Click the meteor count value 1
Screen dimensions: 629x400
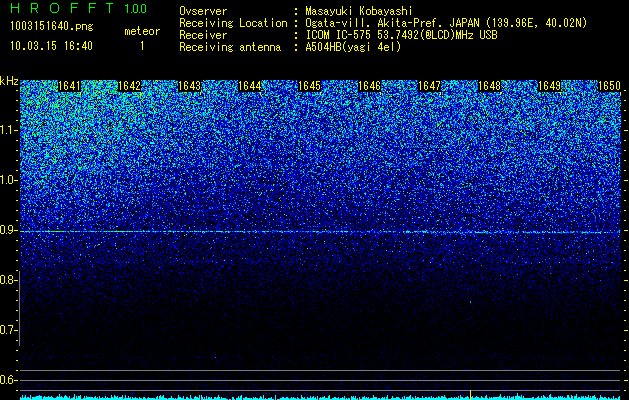coord(142,46)
